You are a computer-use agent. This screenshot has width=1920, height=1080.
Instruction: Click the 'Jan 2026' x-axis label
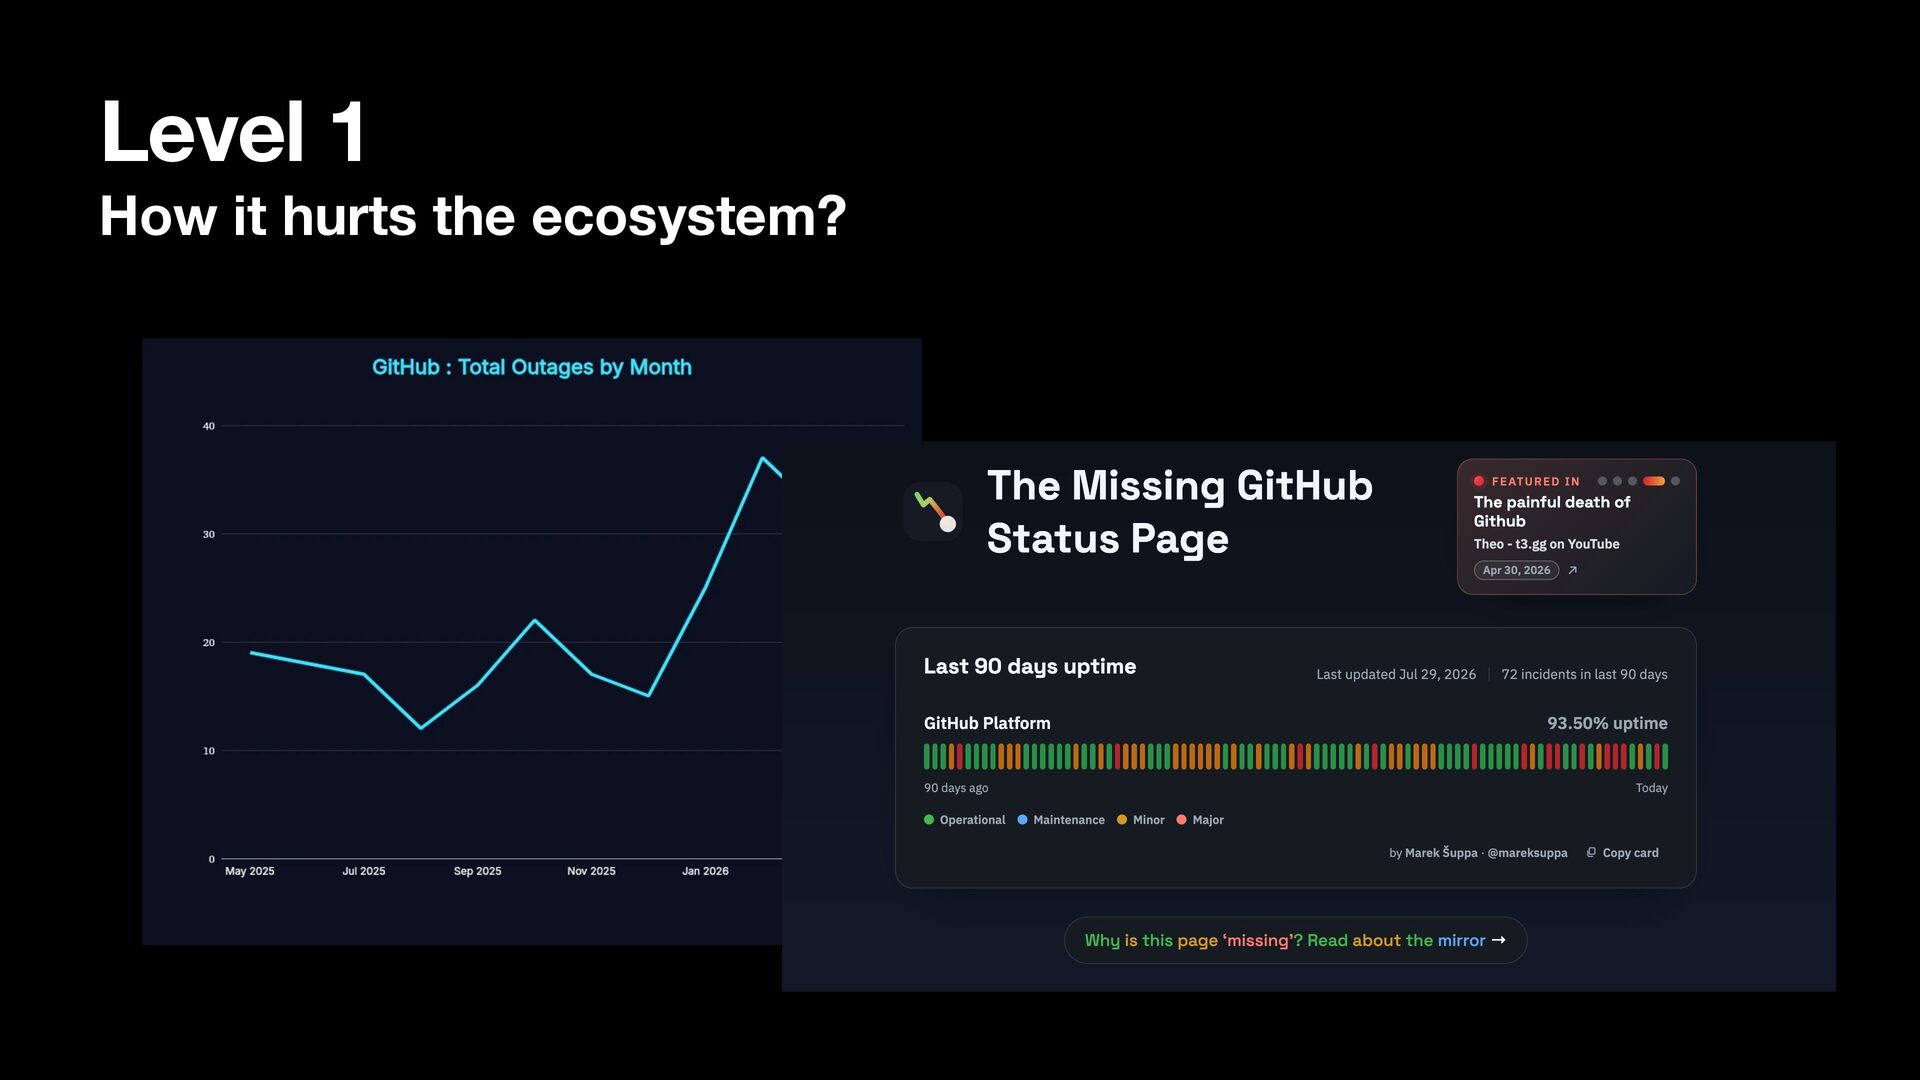click(705, 871)
